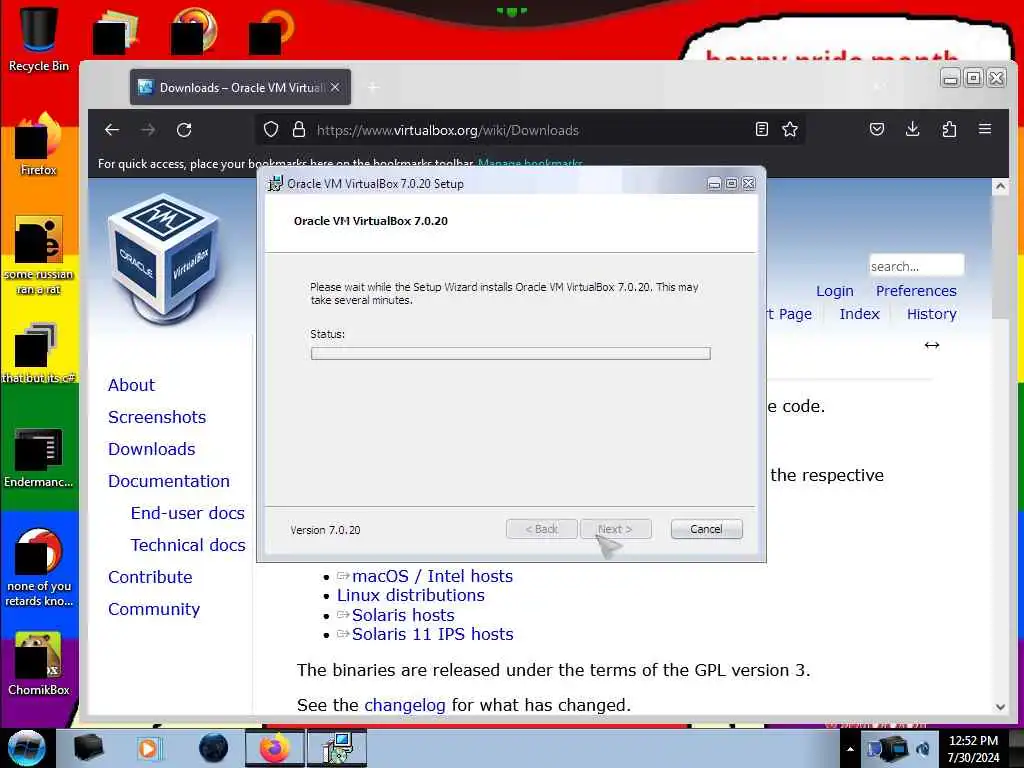This screenshot has height=768, width=1024.
Task: Click the Linux distributions link
Action: point(411,596)
